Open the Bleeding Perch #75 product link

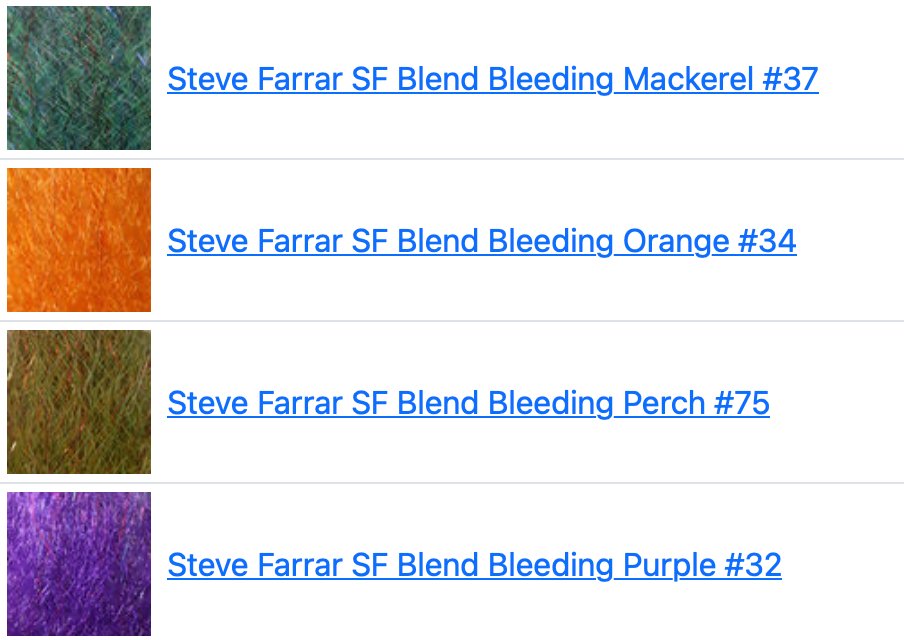(x=468, y=403)
